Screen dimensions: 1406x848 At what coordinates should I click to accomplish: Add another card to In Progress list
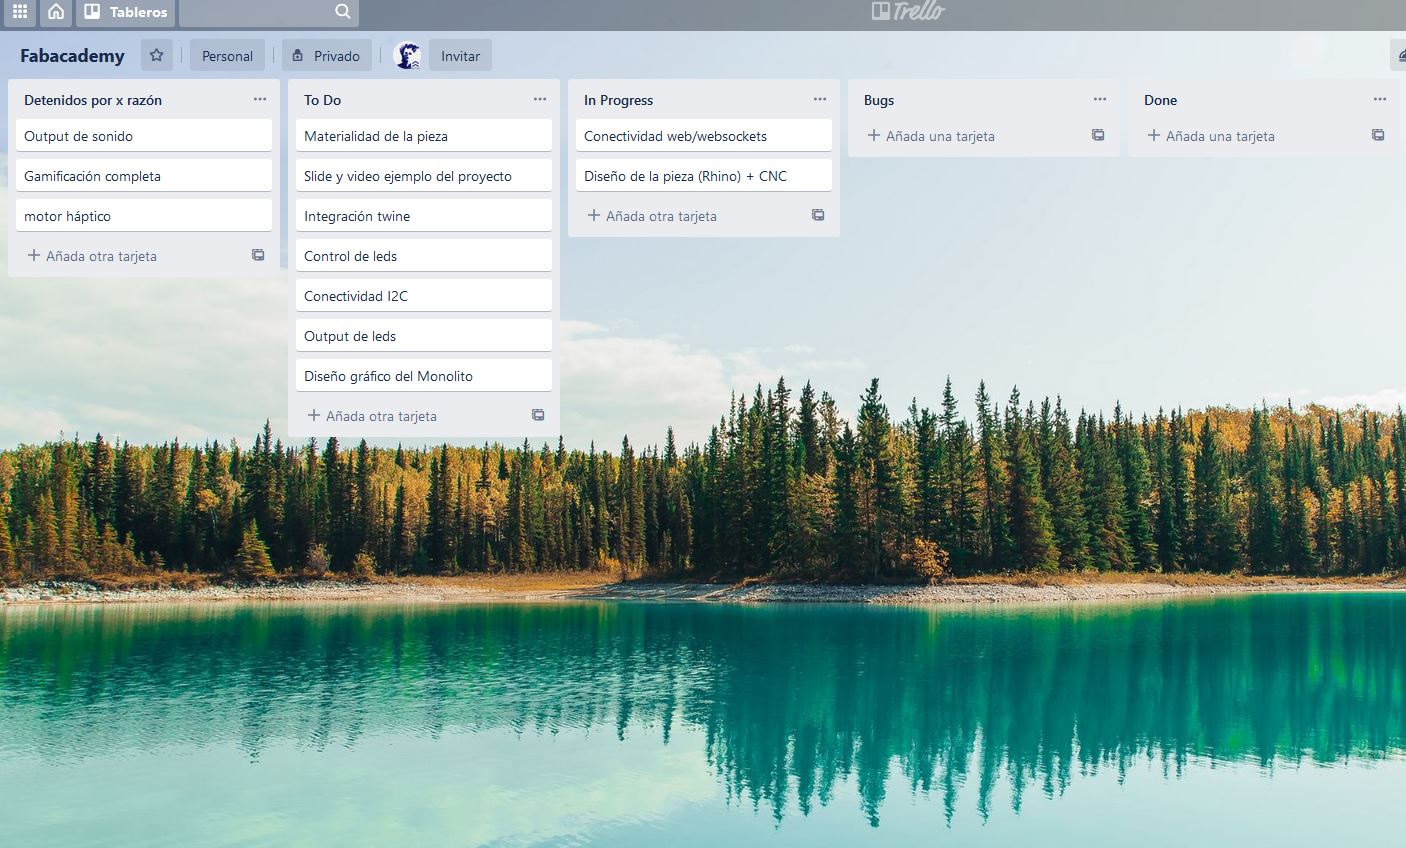point(652,216)
